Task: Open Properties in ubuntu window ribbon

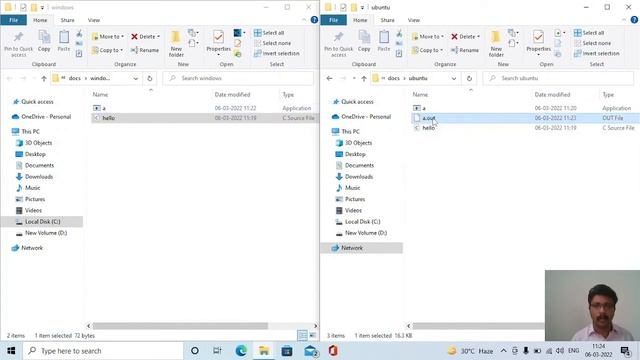Action: coord(538,43)
